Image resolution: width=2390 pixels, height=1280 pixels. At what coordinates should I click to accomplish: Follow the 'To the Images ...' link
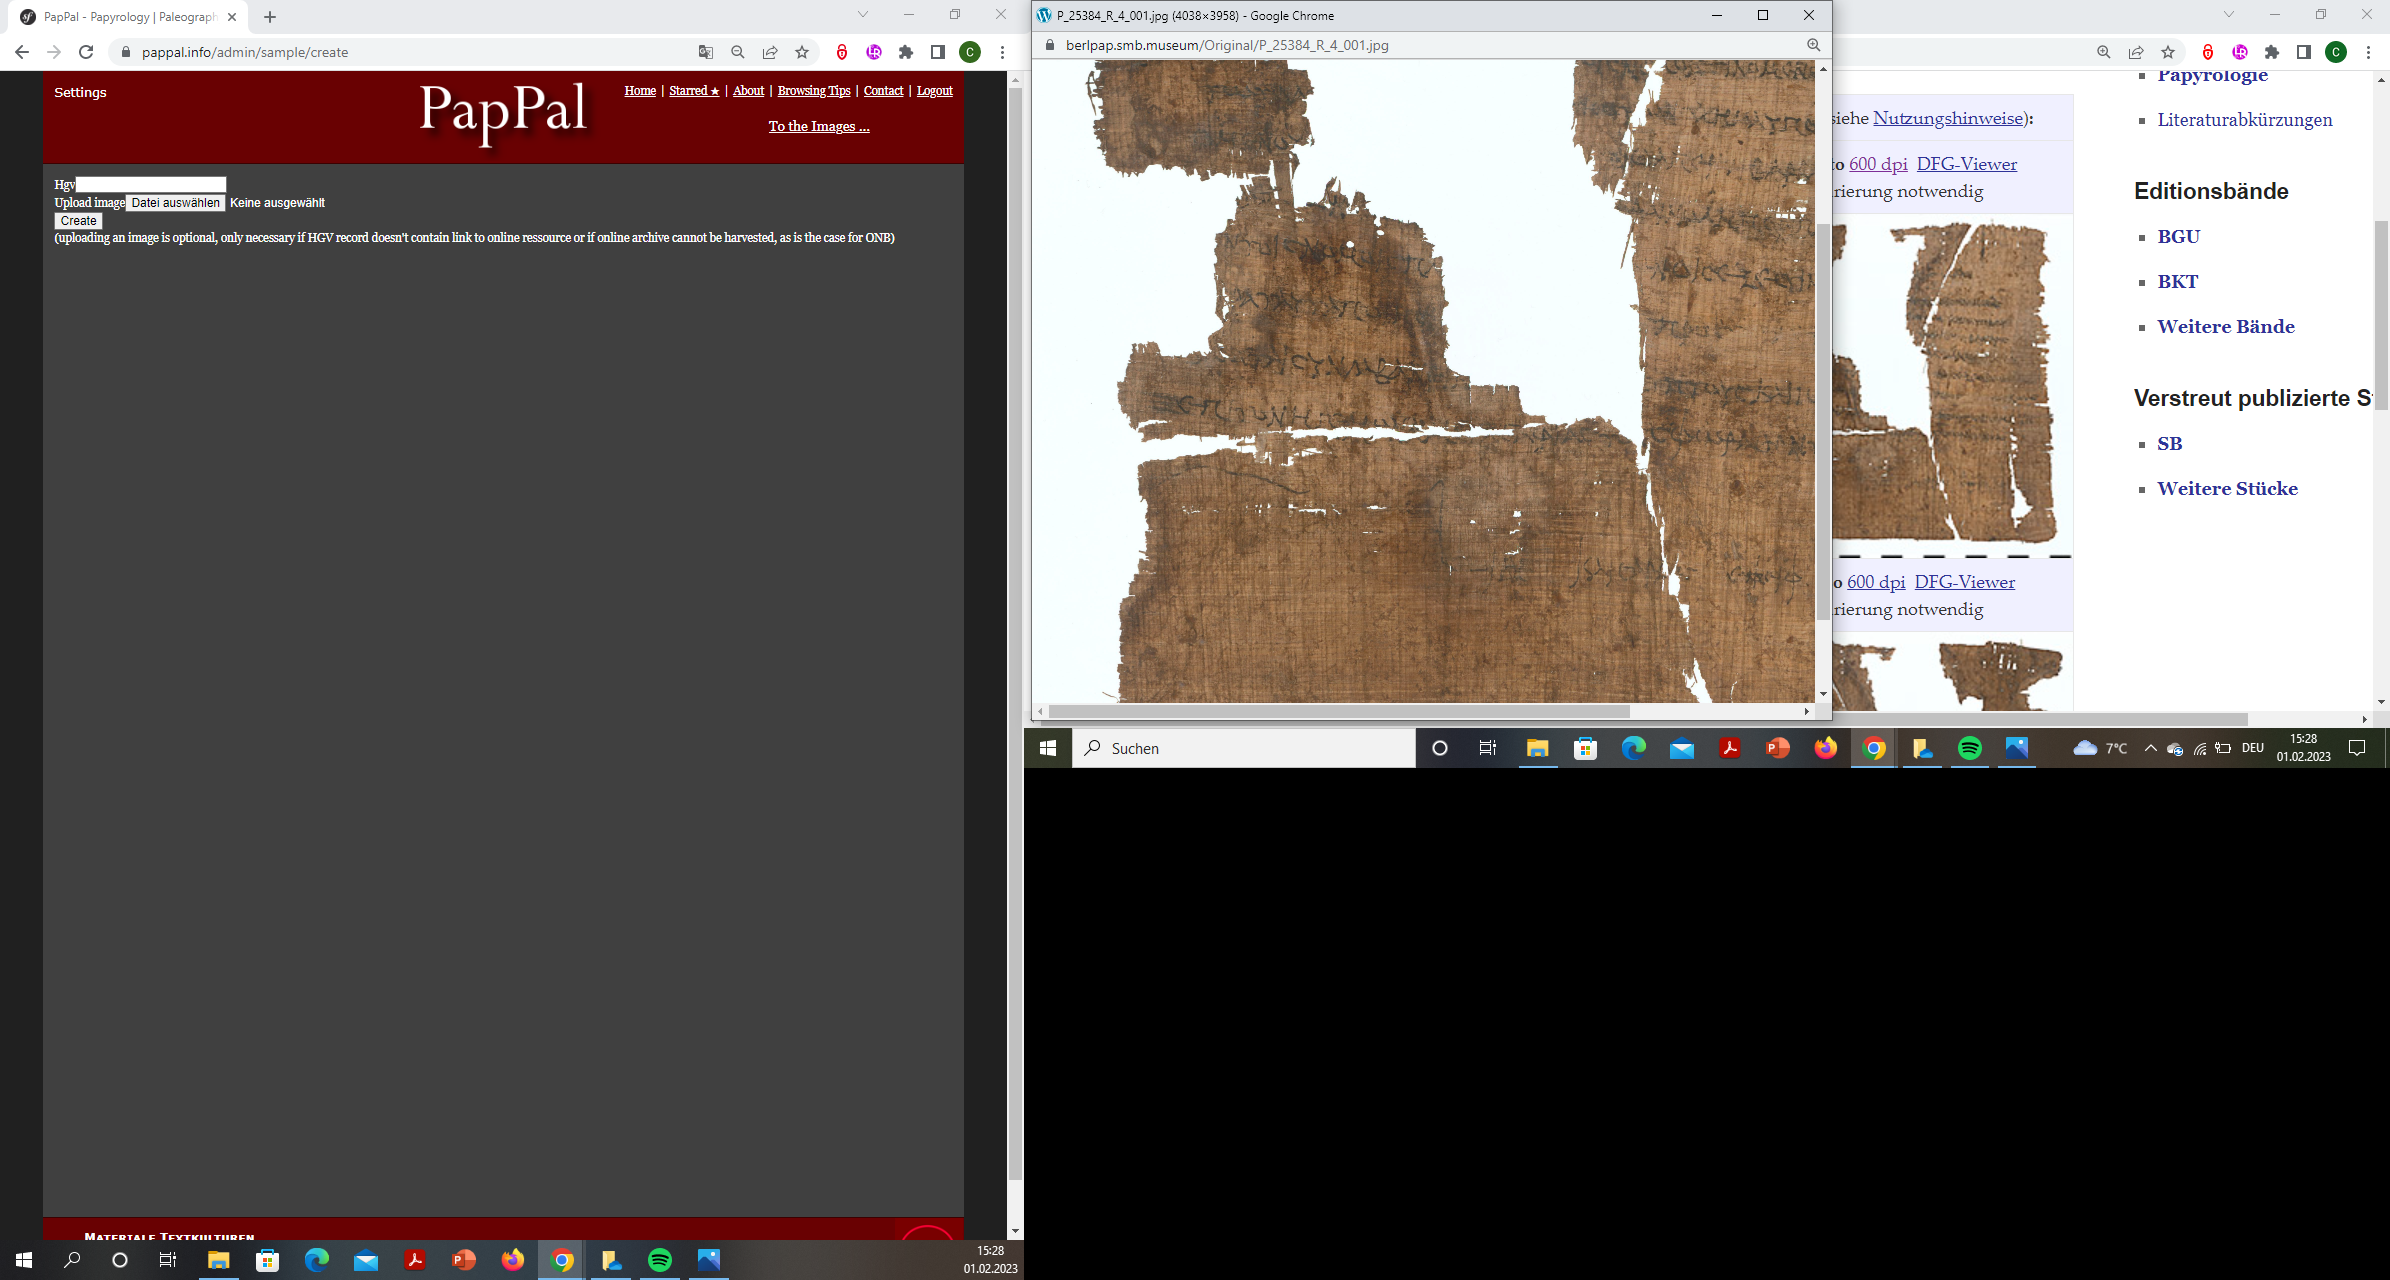[819, 126]
